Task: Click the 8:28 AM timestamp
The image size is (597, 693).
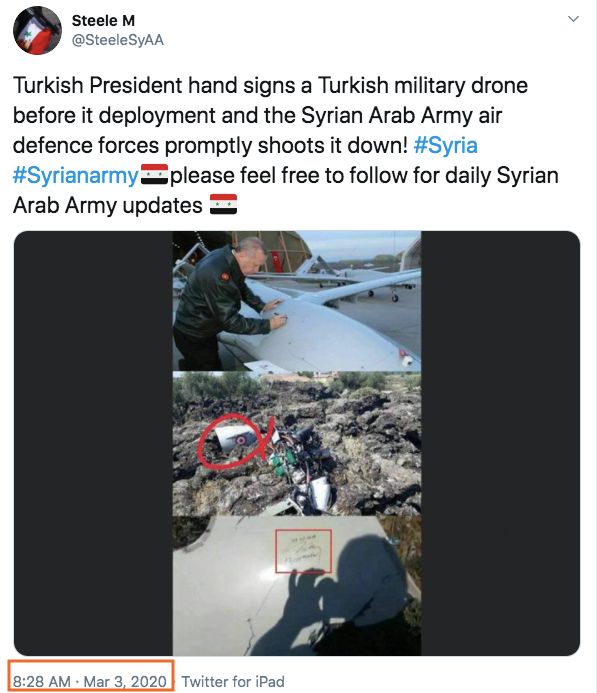Action: (42, 681)
